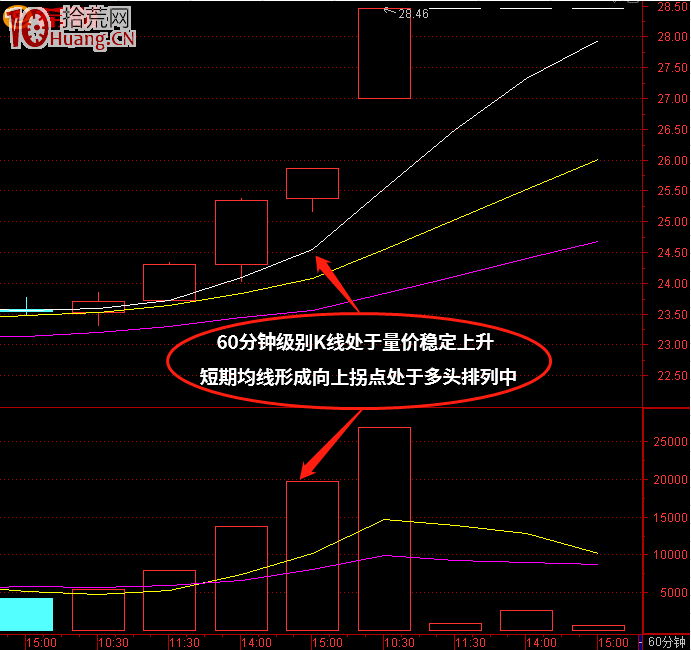Click the 27.00 price axis label

pyautogui.click(x=672, y=99)
